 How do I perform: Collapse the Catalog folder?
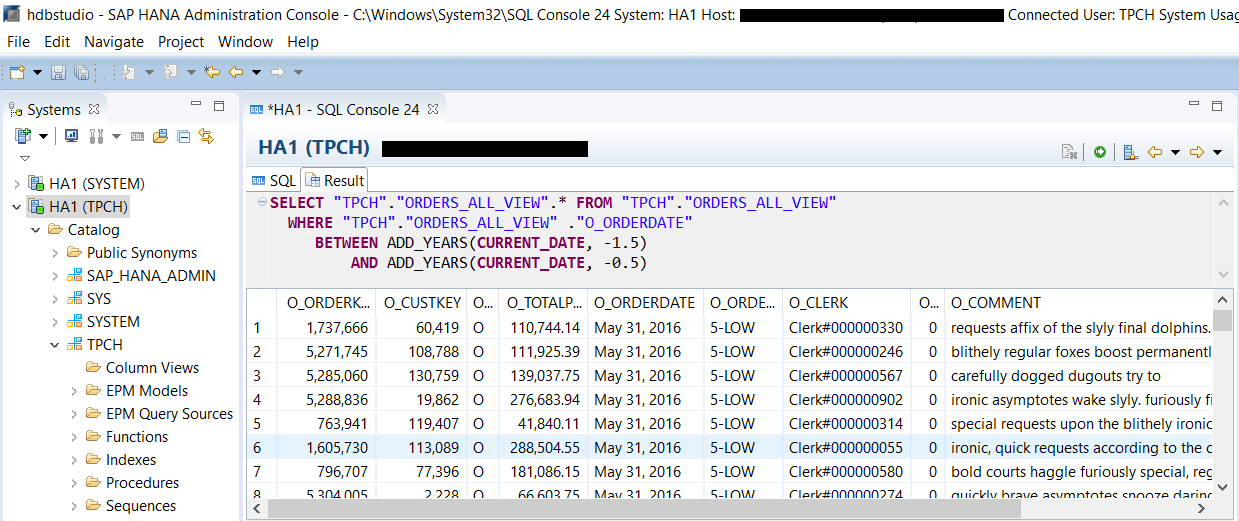click(36, 230)
